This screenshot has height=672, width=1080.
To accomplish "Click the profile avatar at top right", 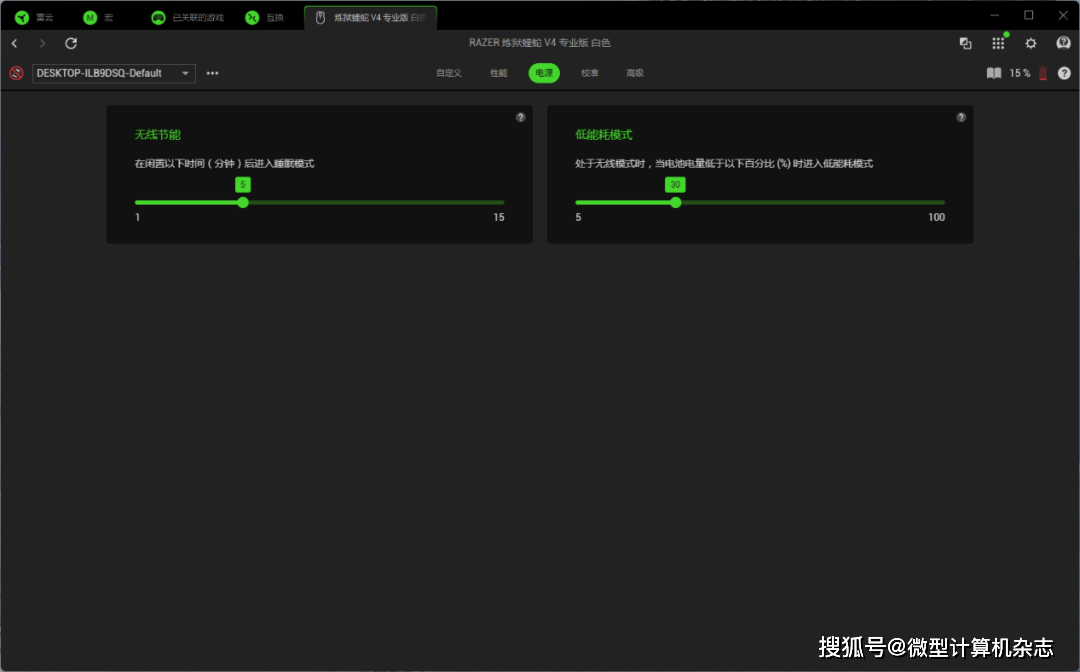I will pos(1062,43).
